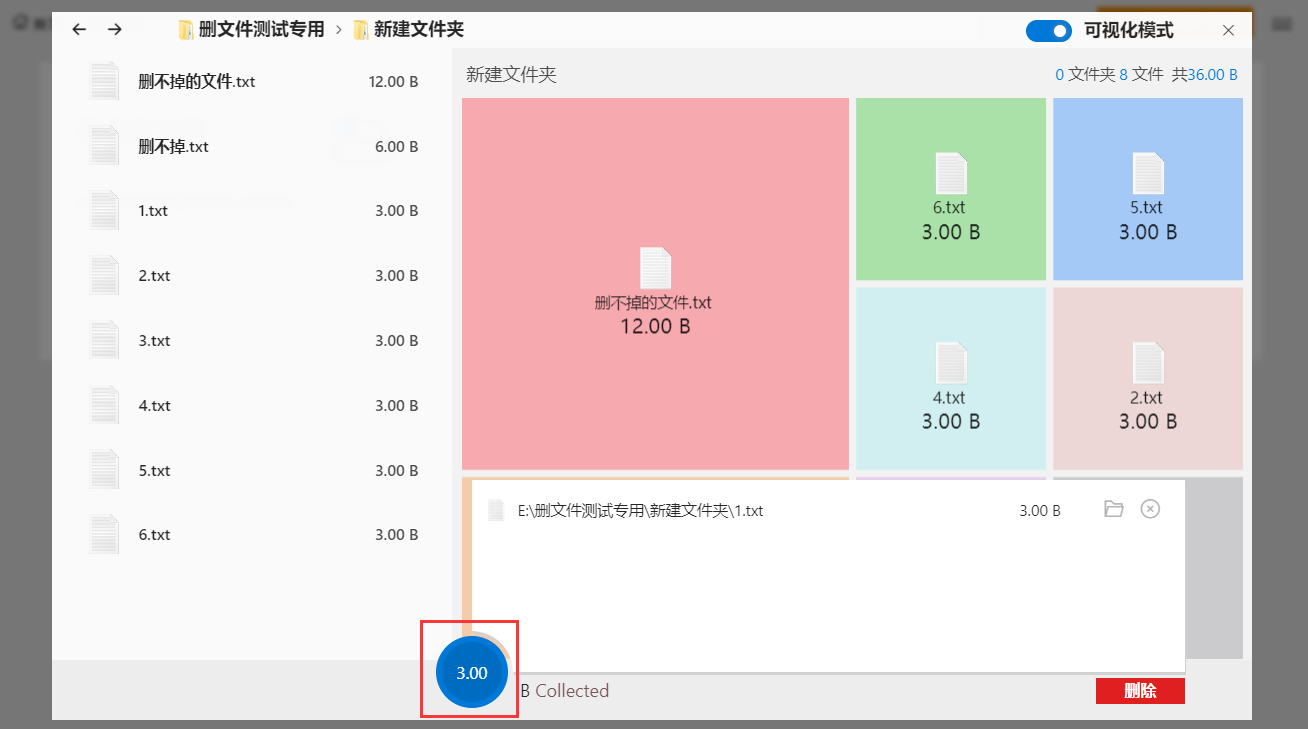This screenshot has width=1308, height=729.
Task: Click the breadcrumb chevron separator
Action: coord(339,30)
